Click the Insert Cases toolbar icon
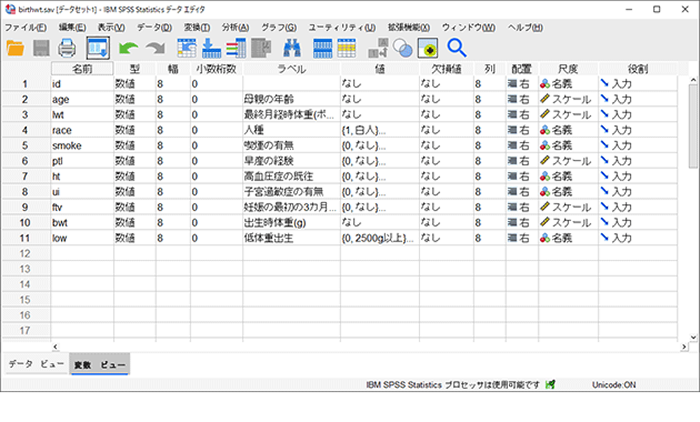This screenshot has height=422, width=700. pyautogui.click(x=322, y=48)
